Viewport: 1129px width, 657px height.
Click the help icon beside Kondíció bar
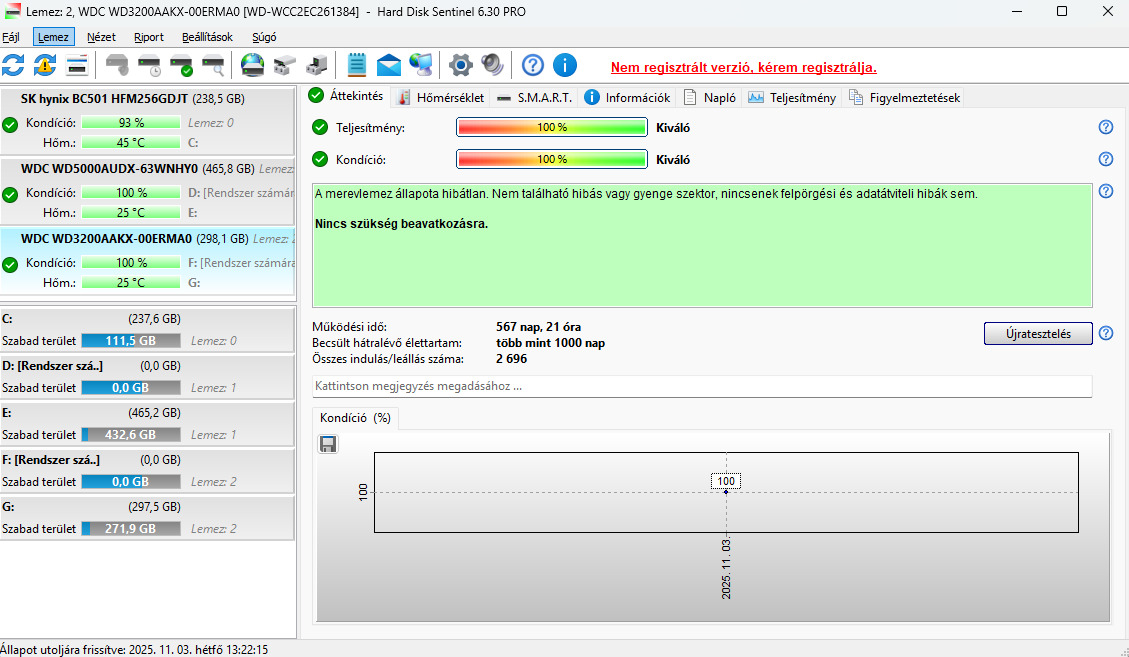pos(1106,159)
